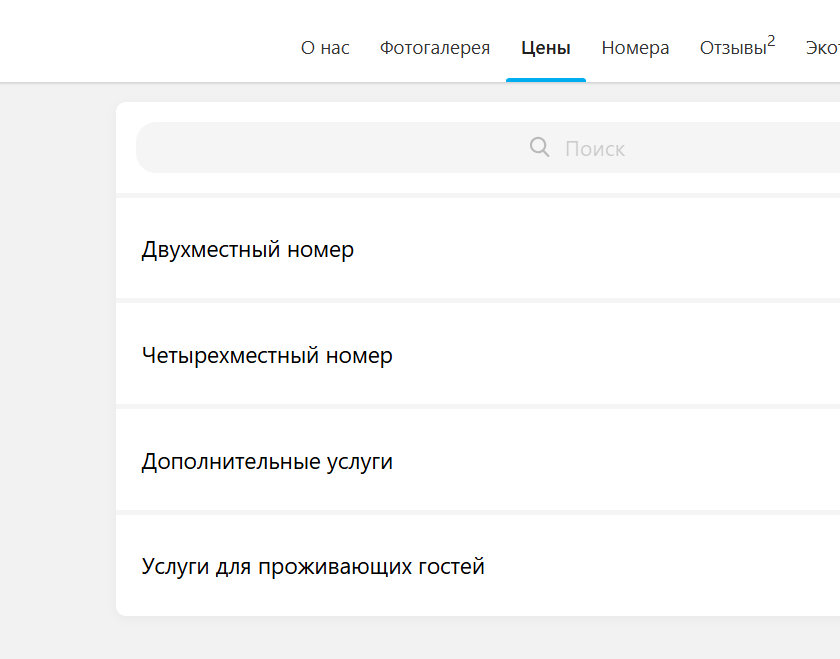Expand the Услуги для проживающих гостей section
Image resolution: width=840 pixels, height=659 pixels.
(x=478, y=566)
